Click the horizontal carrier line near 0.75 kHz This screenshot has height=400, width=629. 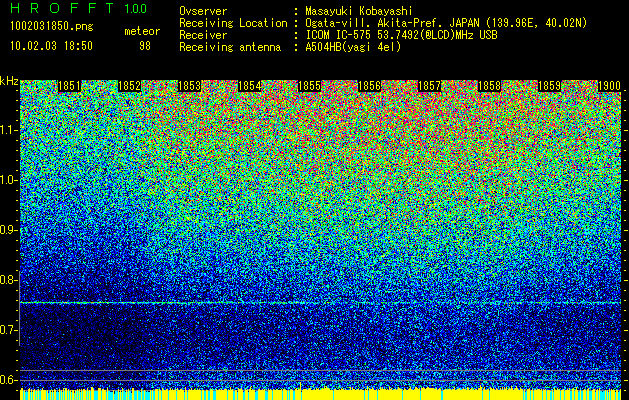pos(321,303)
